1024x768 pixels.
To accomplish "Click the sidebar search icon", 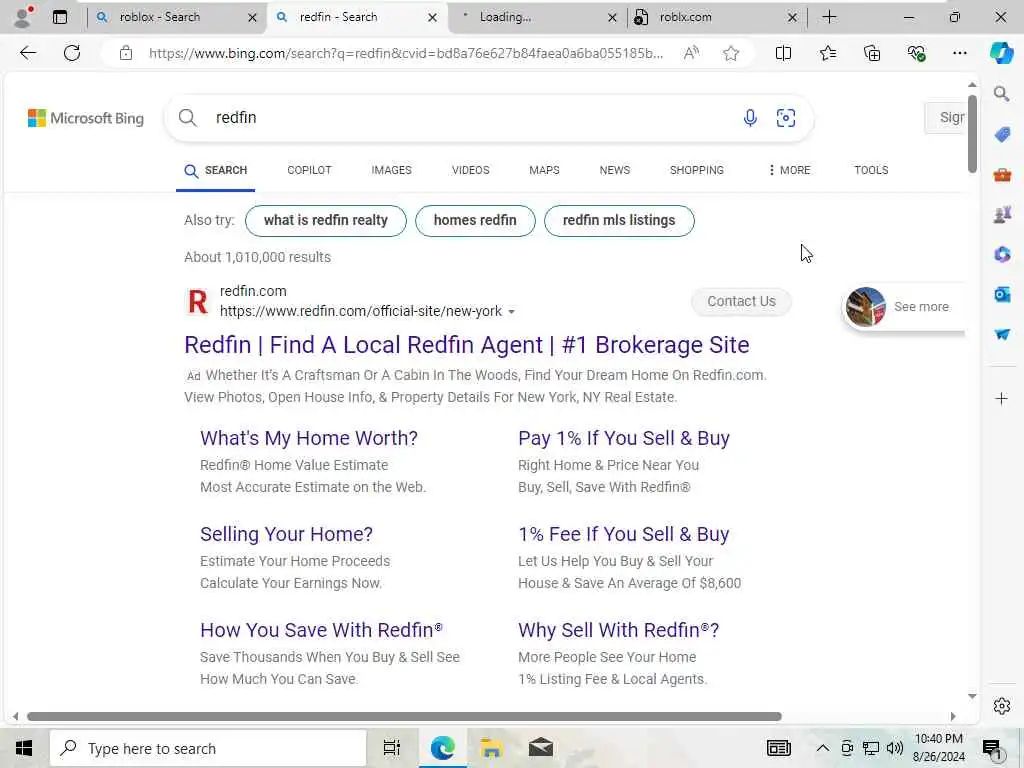I will click(x=1001, y=94).
